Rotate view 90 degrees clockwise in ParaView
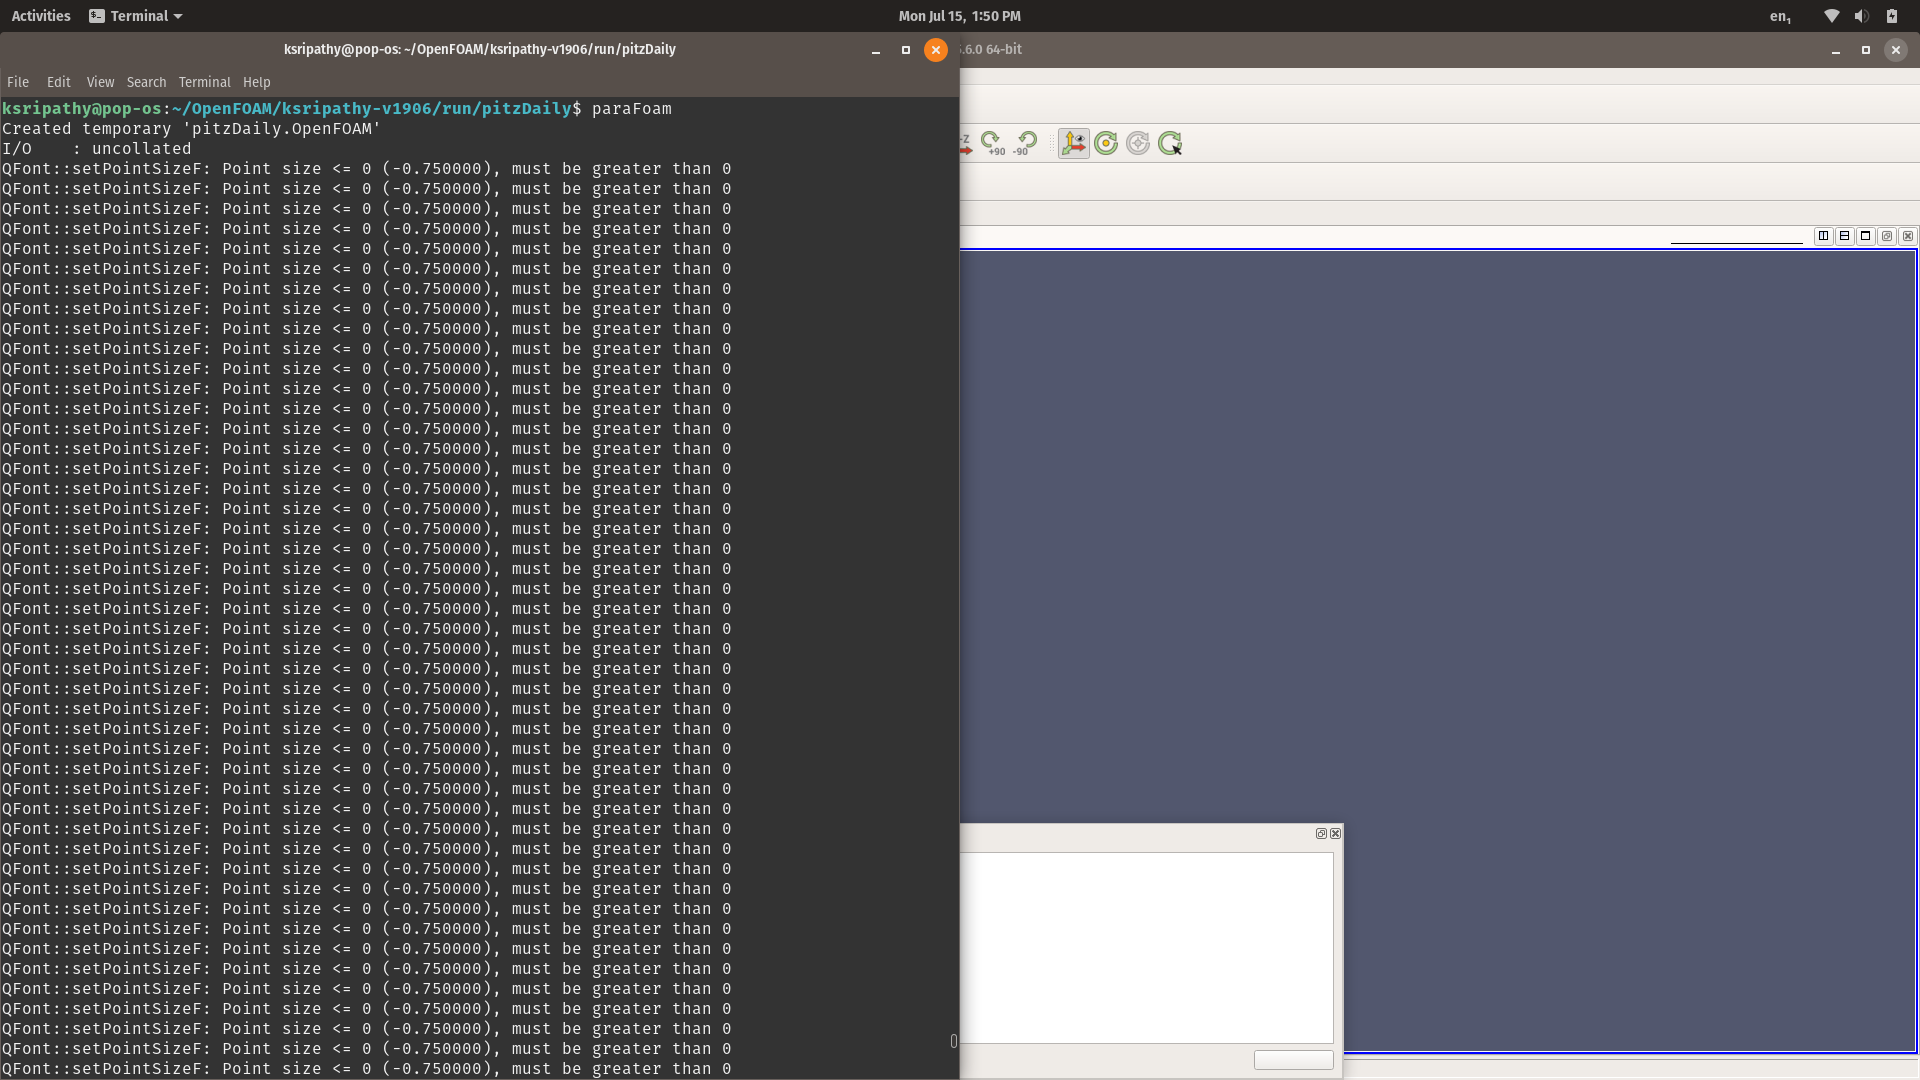1920x1080 pixels. [993, 143]
